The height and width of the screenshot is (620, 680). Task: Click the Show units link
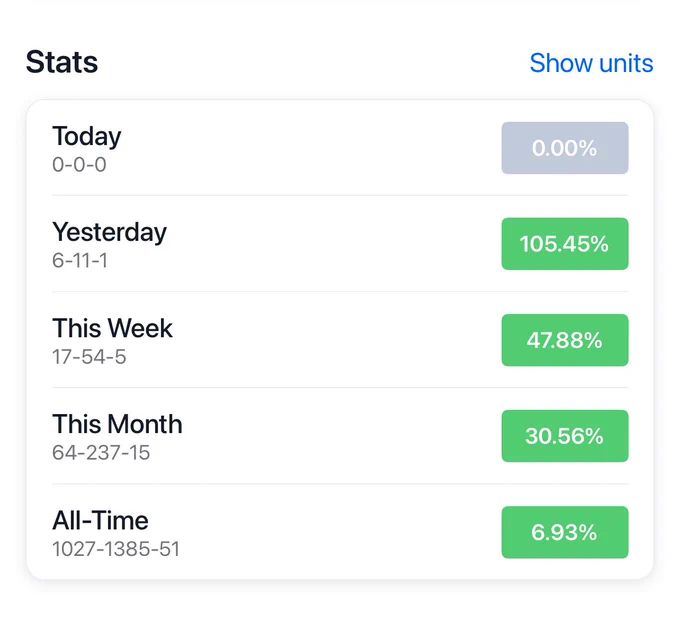pos(591,63)
